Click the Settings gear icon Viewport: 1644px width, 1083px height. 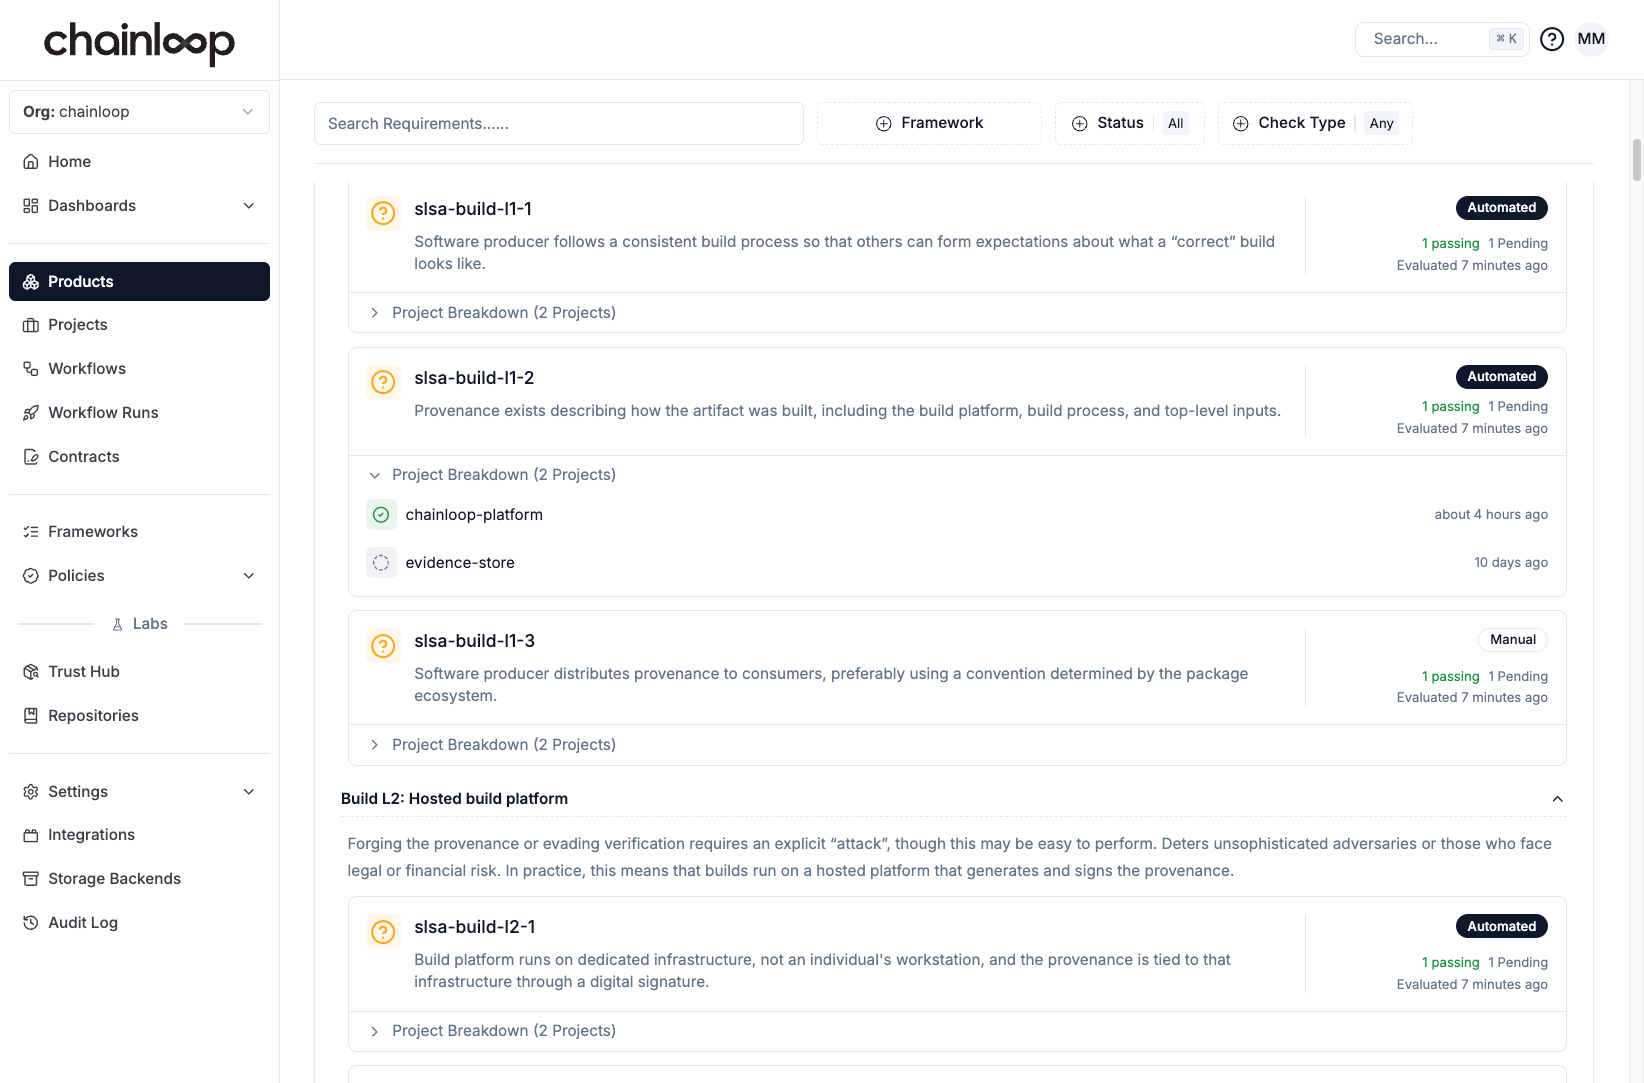(31, 792)
